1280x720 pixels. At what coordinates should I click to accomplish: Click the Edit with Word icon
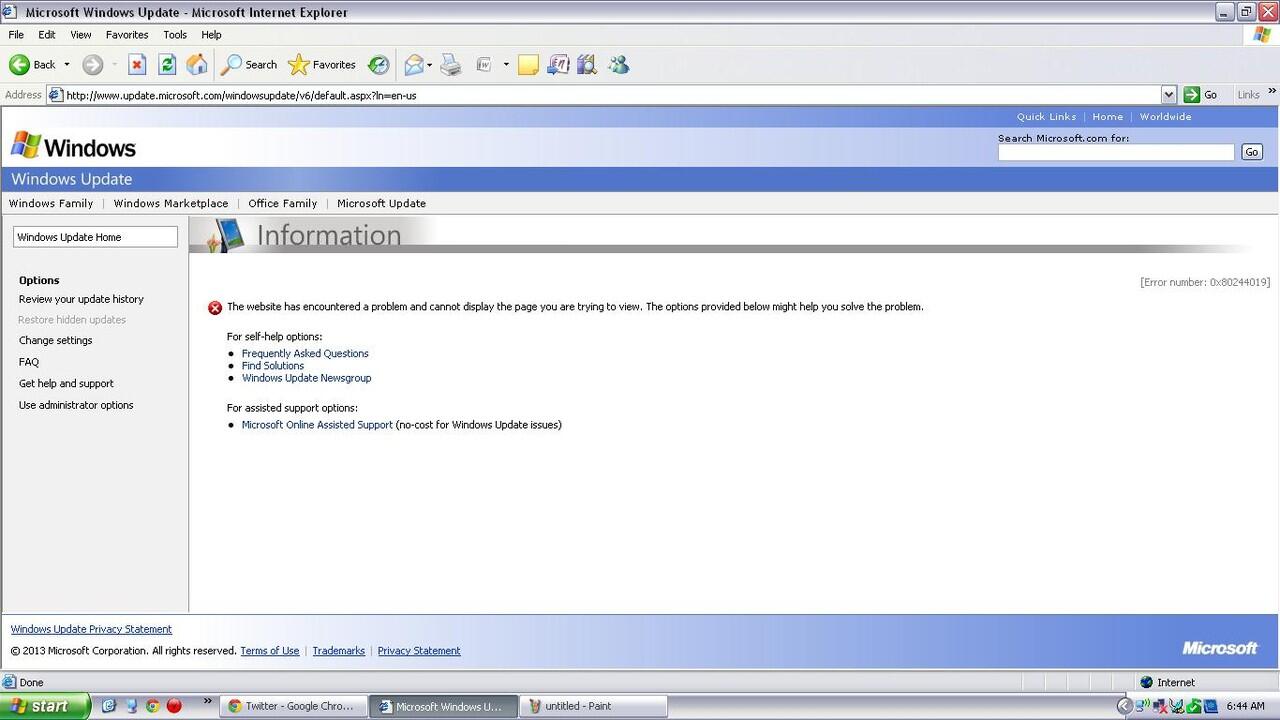click(x=484, y=65)
